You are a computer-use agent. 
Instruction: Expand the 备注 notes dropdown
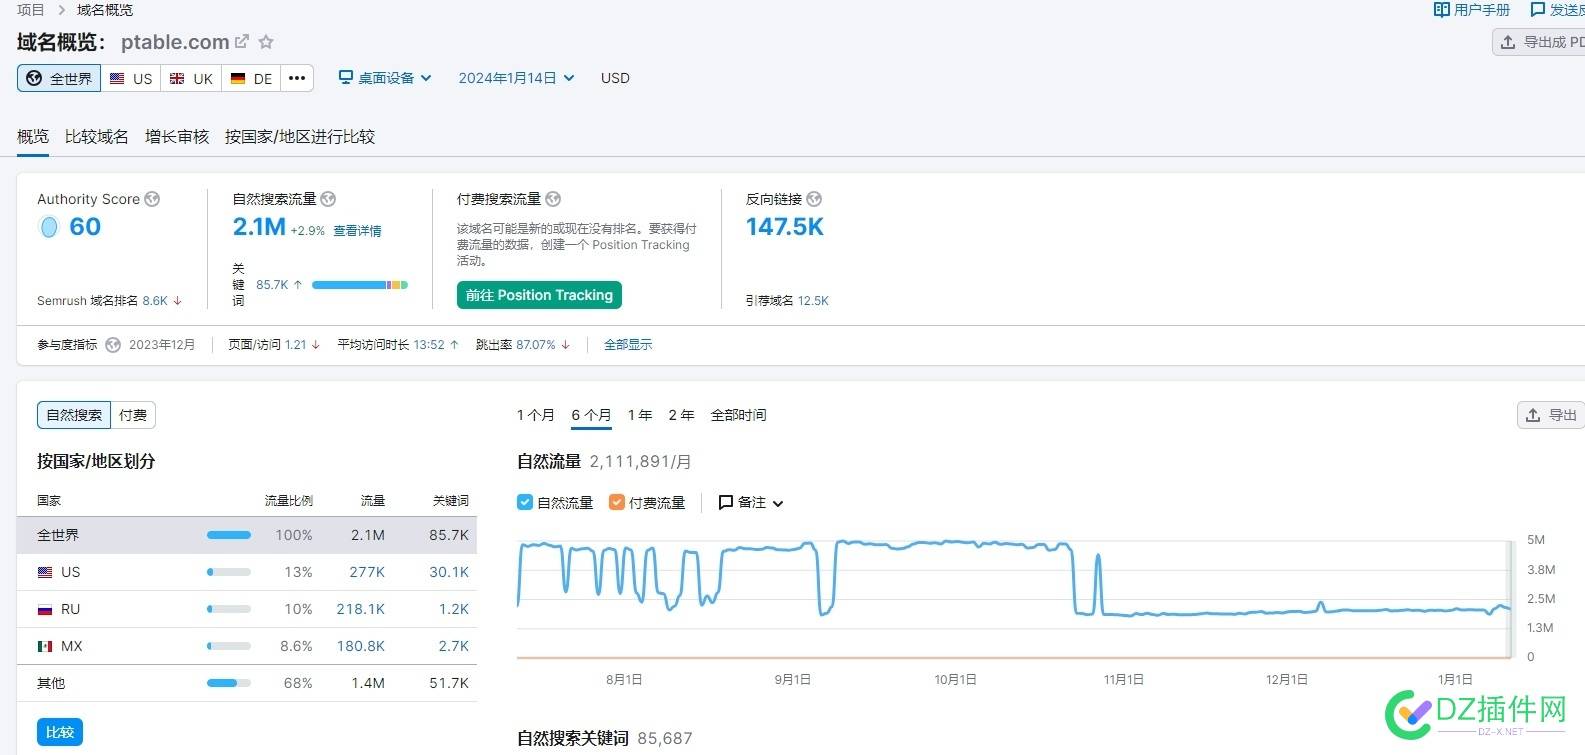(751, 502)
